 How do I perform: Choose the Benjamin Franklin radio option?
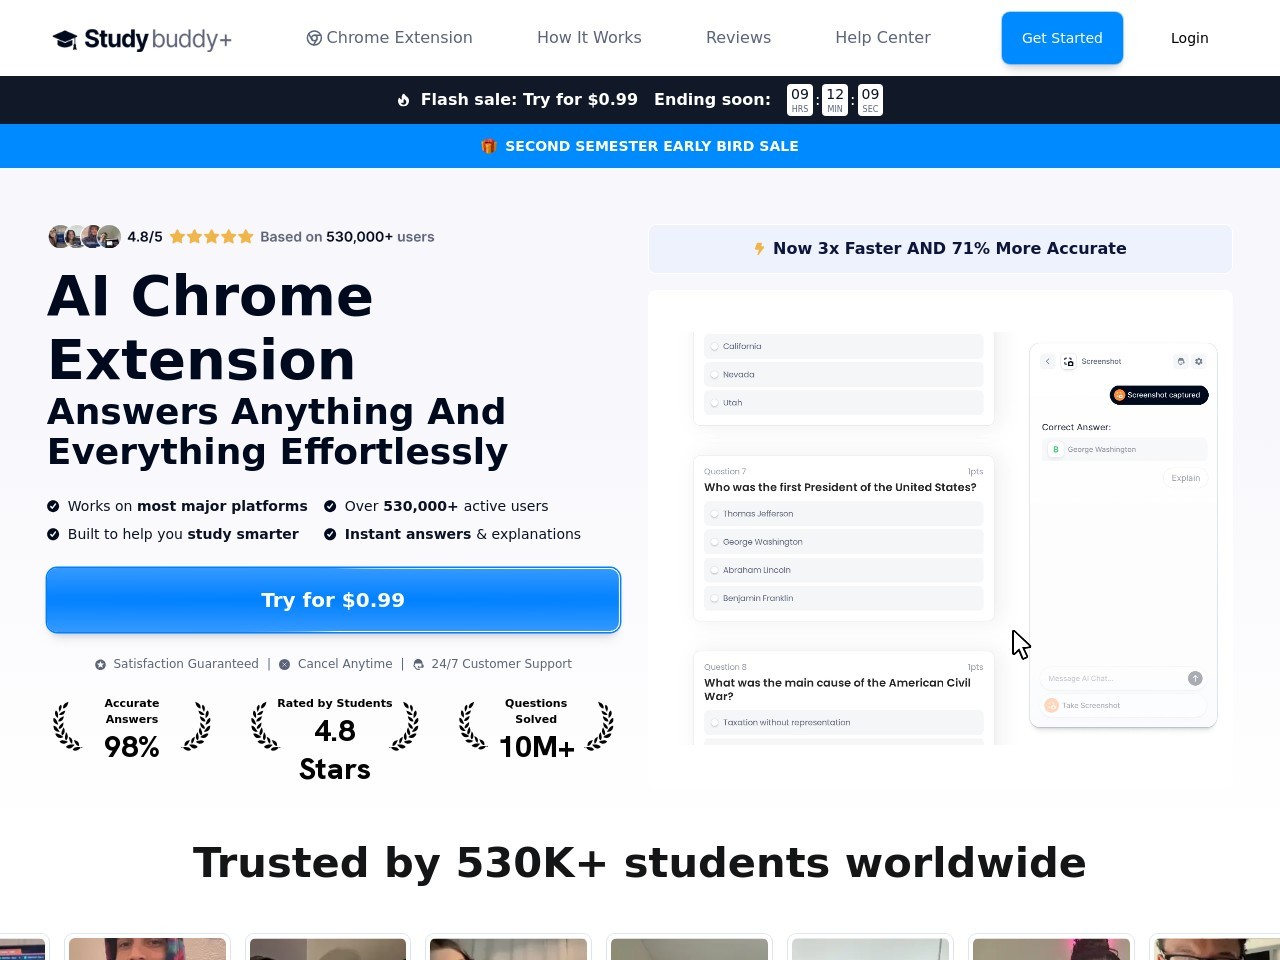715,598
